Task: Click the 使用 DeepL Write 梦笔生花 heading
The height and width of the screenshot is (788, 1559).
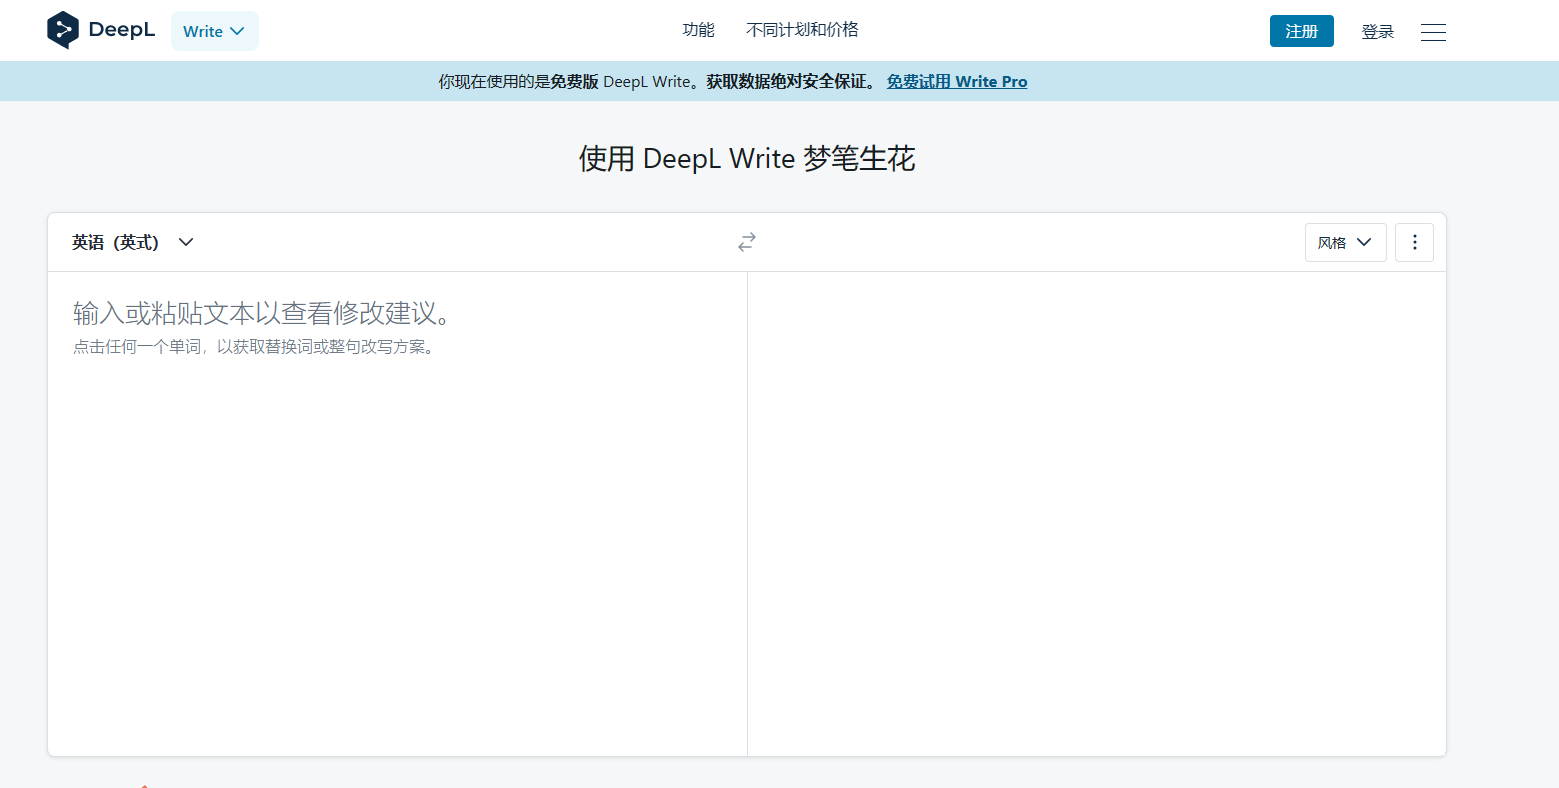Action: [747, 159]
